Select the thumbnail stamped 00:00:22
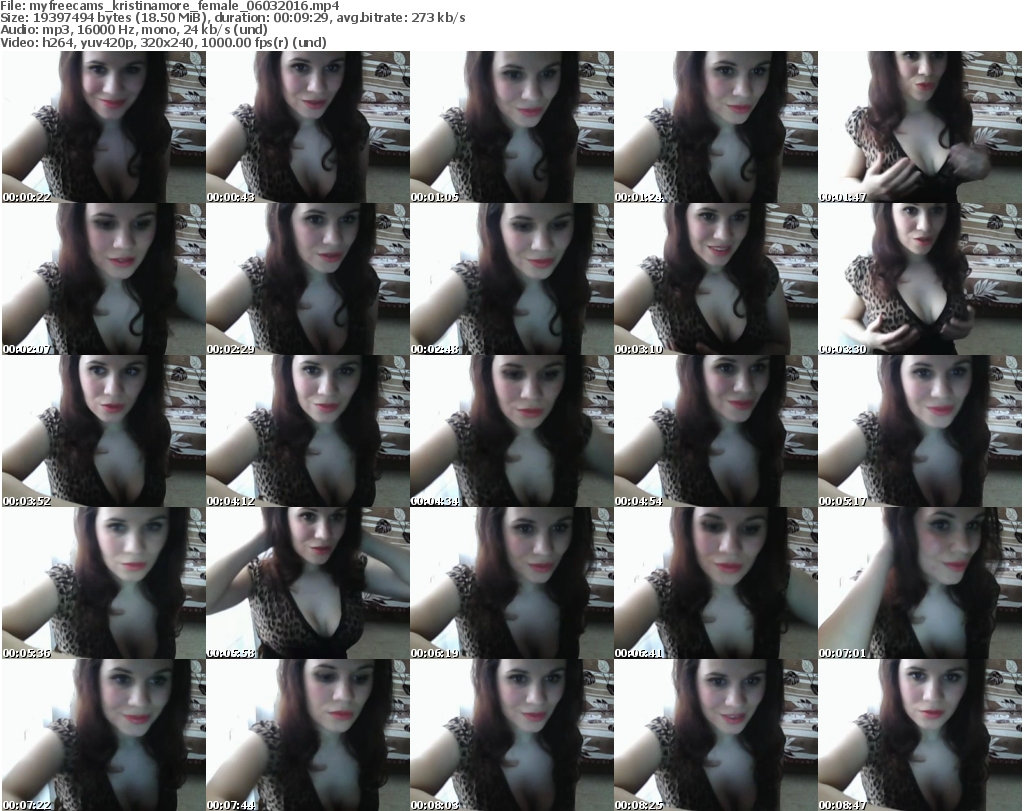 [x=104, y=127]
